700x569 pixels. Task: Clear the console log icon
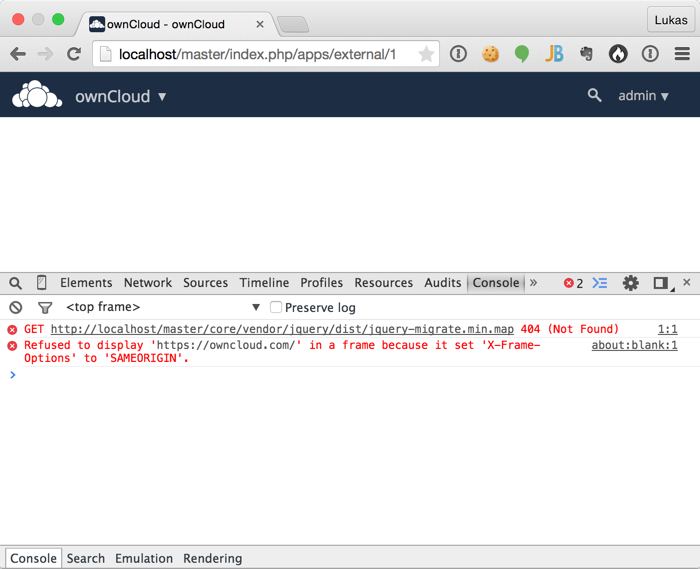tap(15, 308)
